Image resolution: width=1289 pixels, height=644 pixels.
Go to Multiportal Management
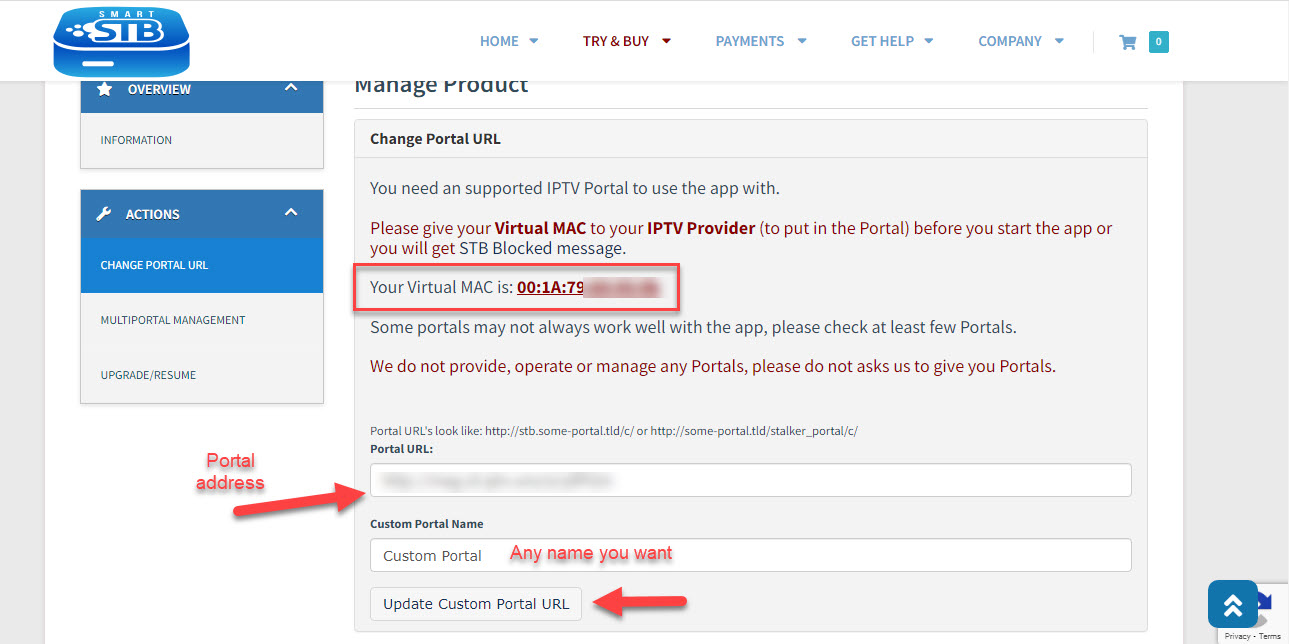click(x=173, y=320)
